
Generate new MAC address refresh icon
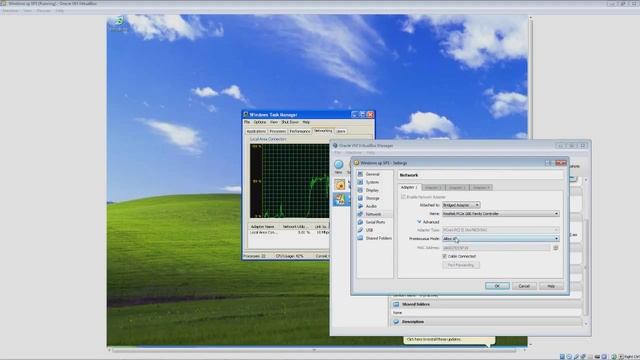click(x=556, y=248)
